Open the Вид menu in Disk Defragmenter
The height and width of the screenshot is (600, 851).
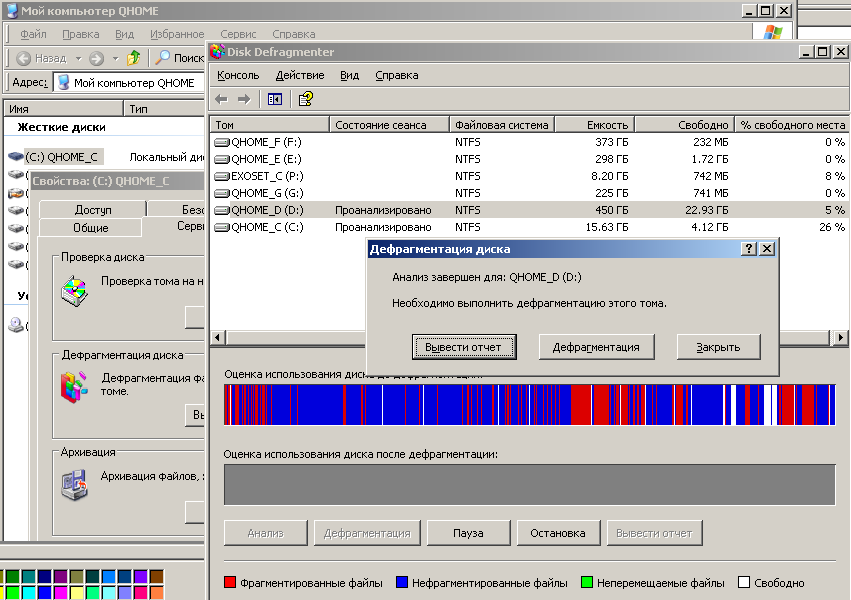[350, 75]
